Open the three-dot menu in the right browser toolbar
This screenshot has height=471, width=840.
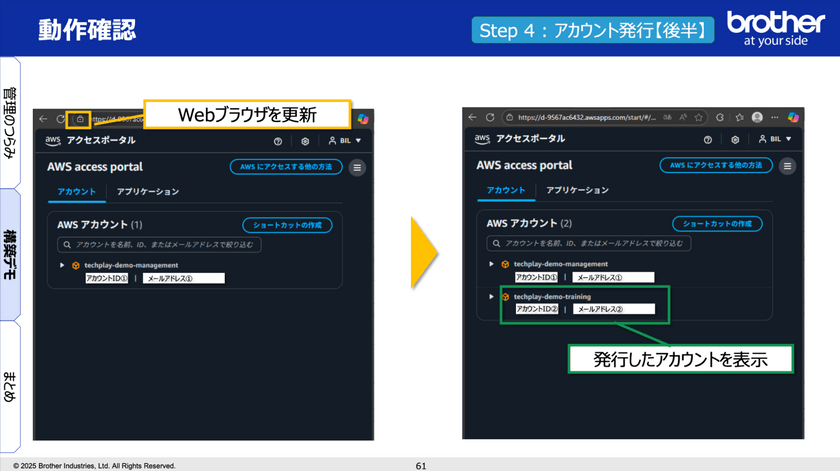pos(774,117)
